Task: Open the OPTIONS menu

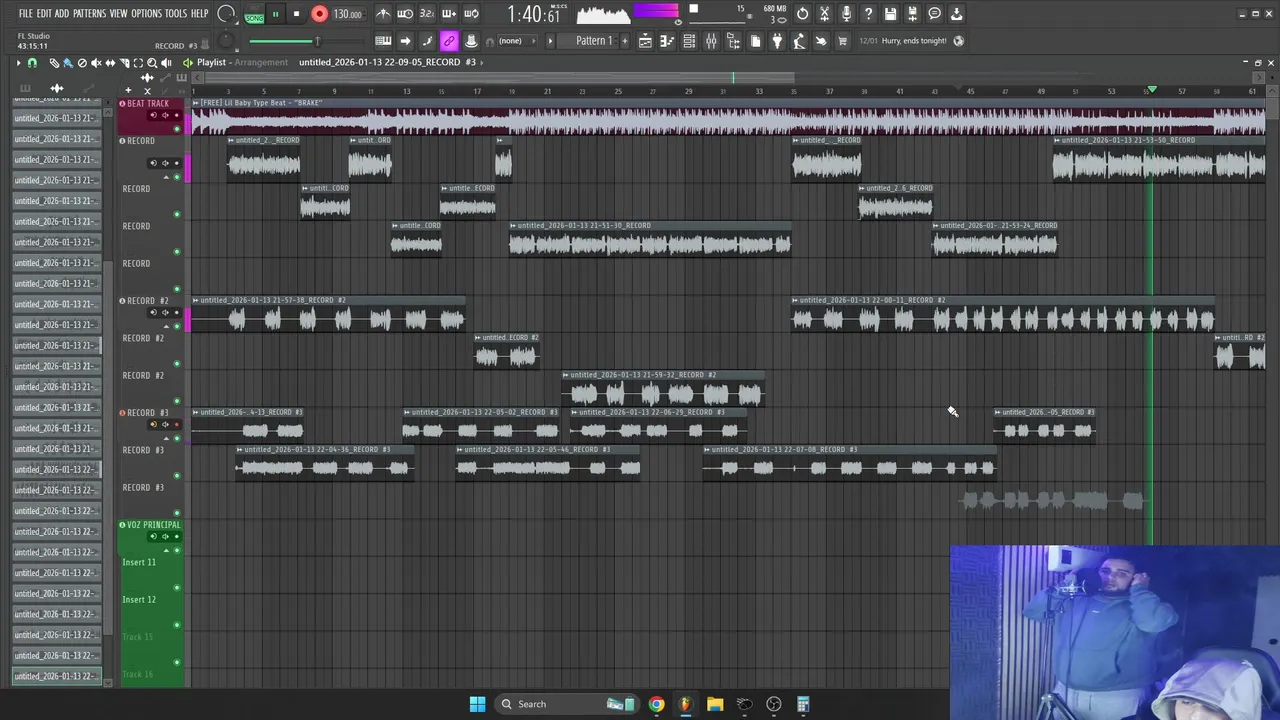Action: click(146, 14)
